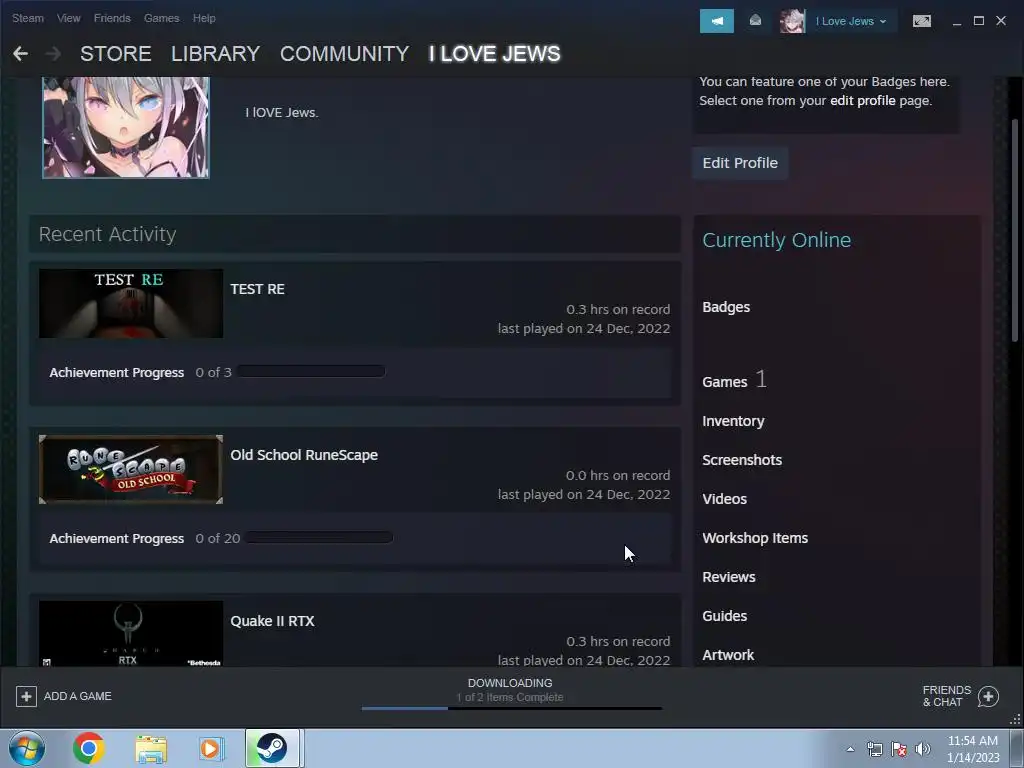Open DOWNLOADING status text
Screen dimensions: 1024x768
[x=510, y=683]
